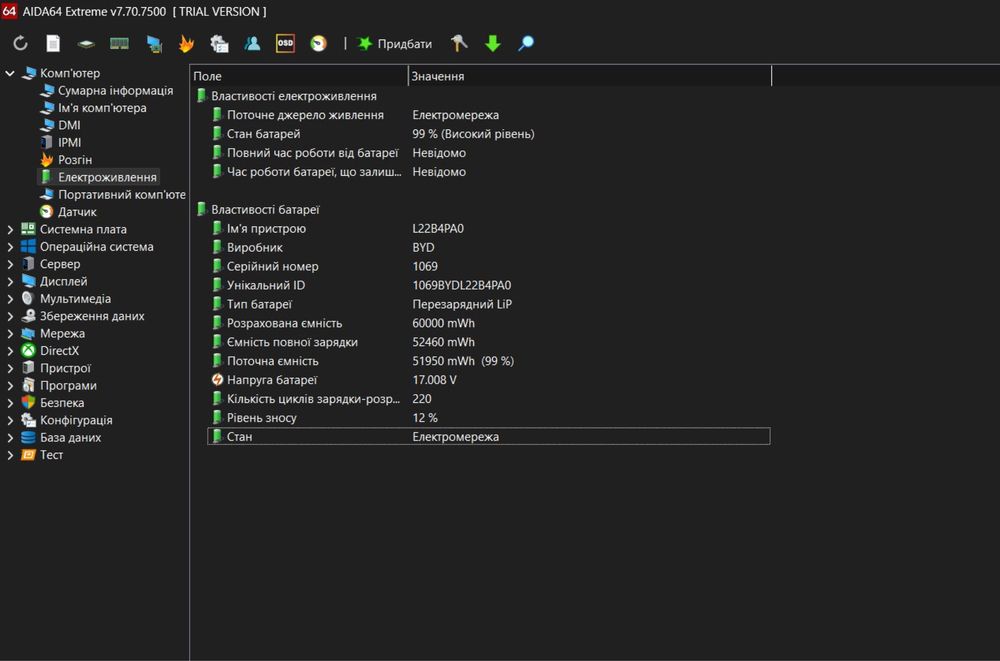The width and height of the screenshot is (1000, 661).
Task: Expand the Системна плата node
Action: (x=10, y=229)
